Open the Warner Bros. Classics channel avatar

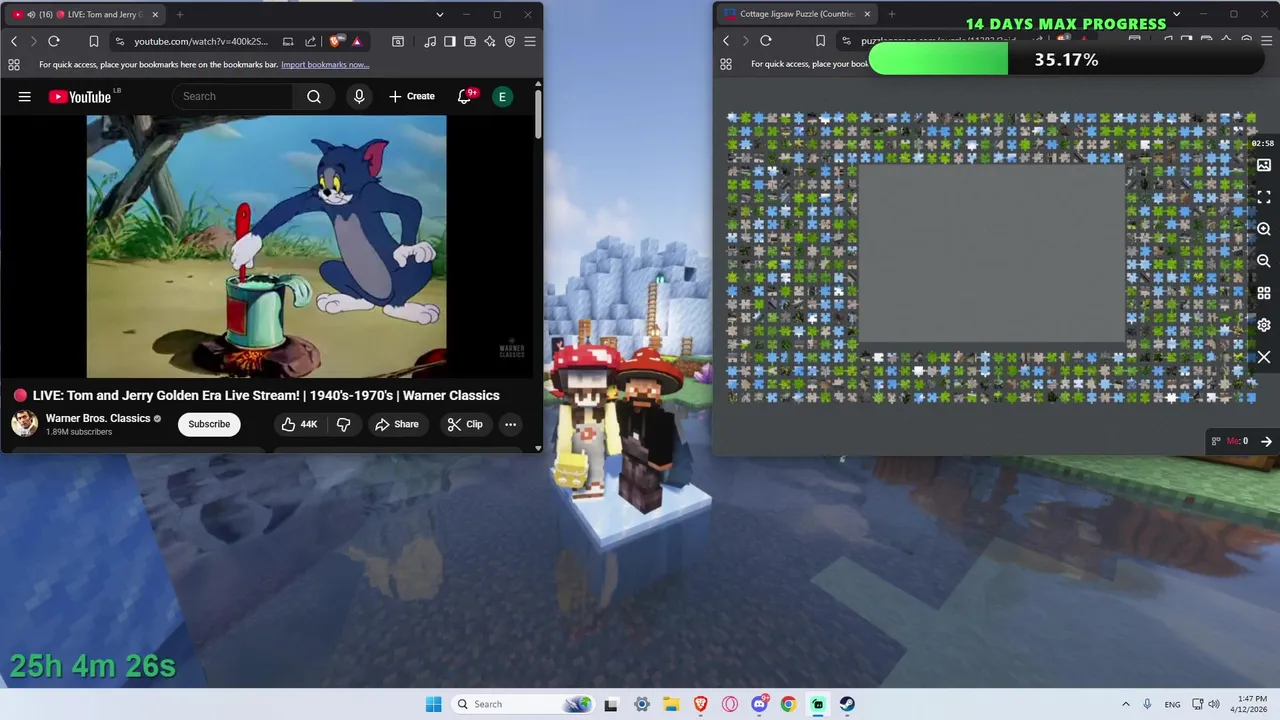(25, 424)
